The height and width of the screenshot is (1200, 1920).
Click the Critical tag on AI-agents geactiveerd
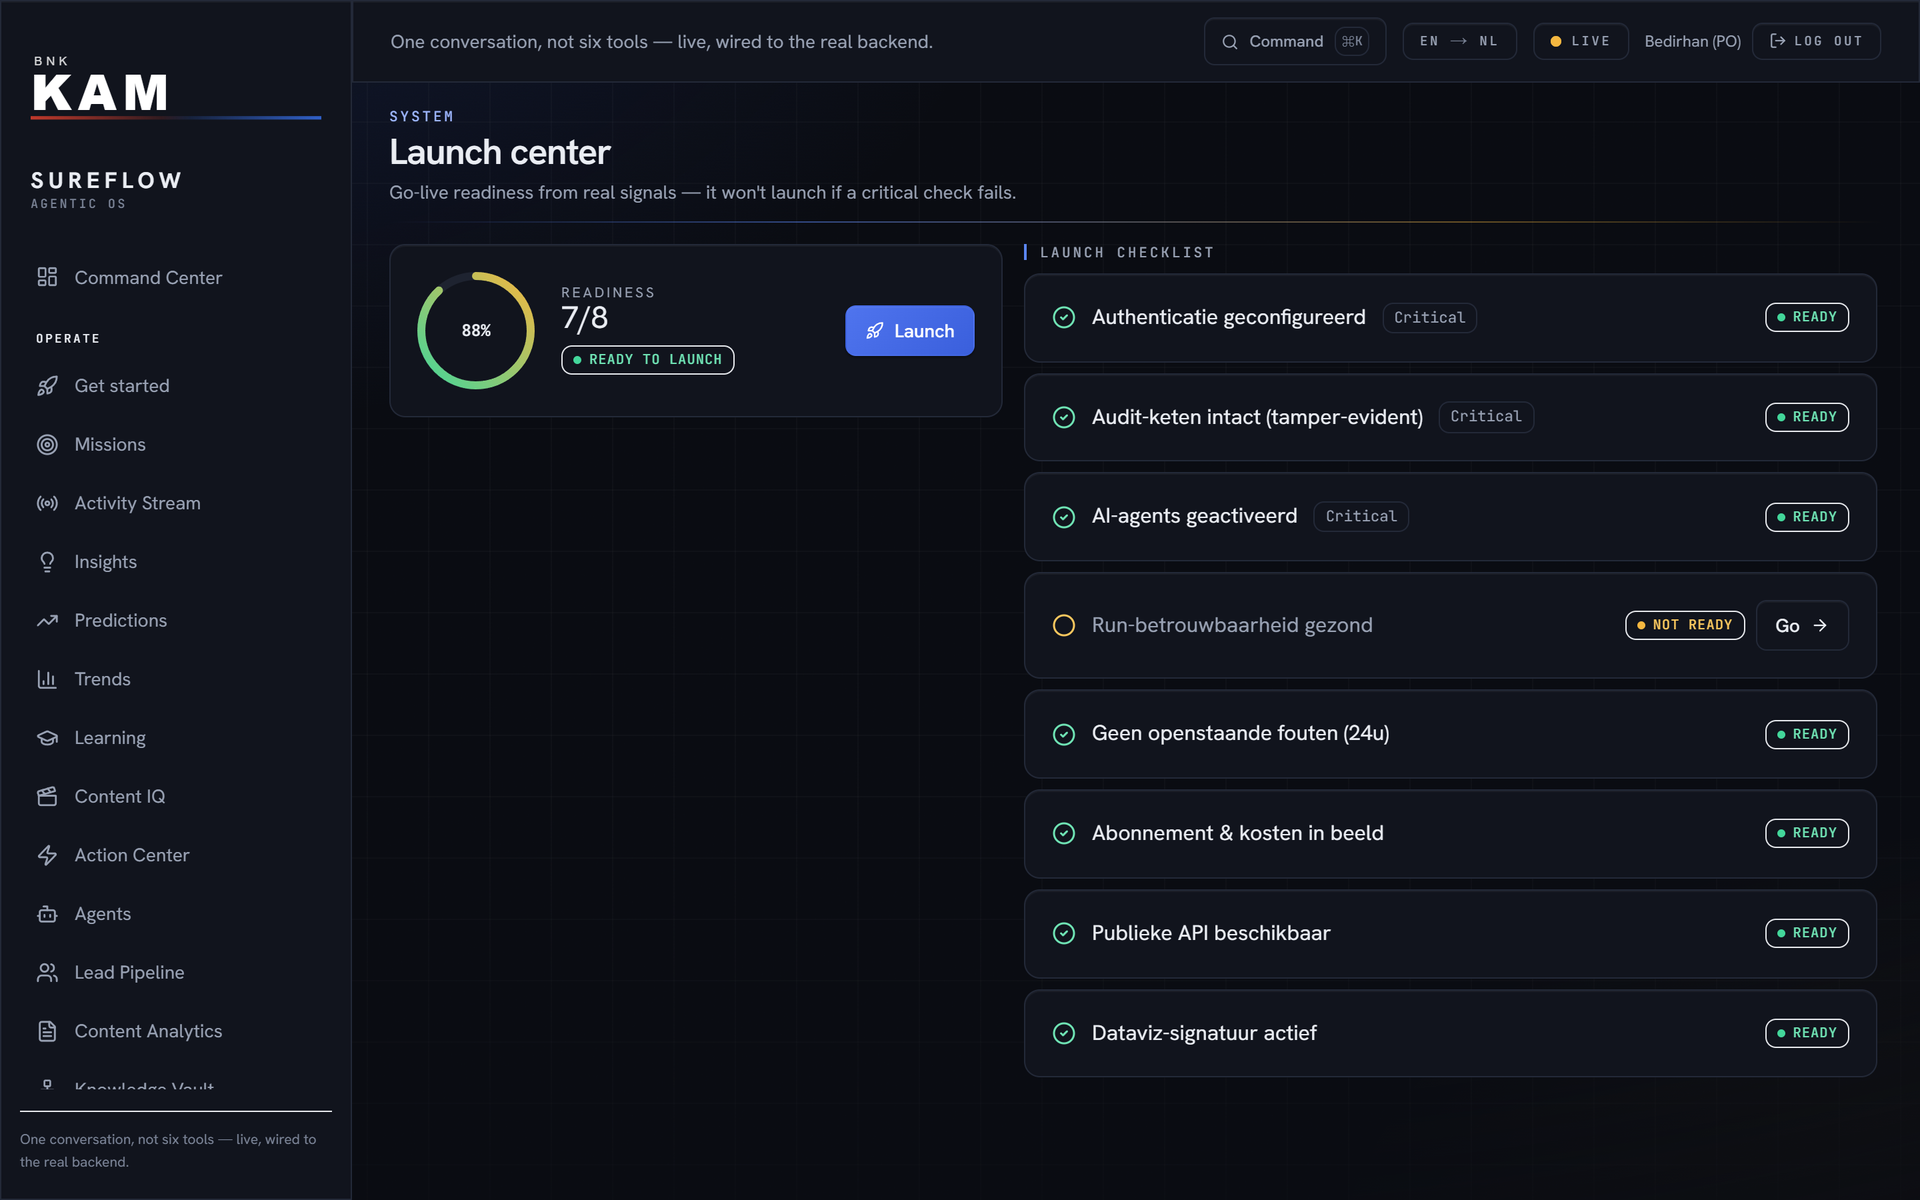pos(1361,517)
